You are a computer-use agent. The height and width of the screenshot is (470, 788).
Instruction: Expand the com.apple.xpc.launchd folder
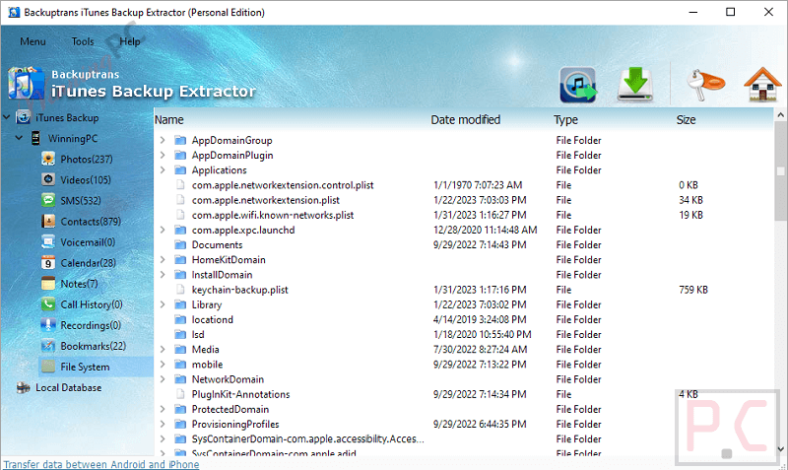[x=163, y=230]
